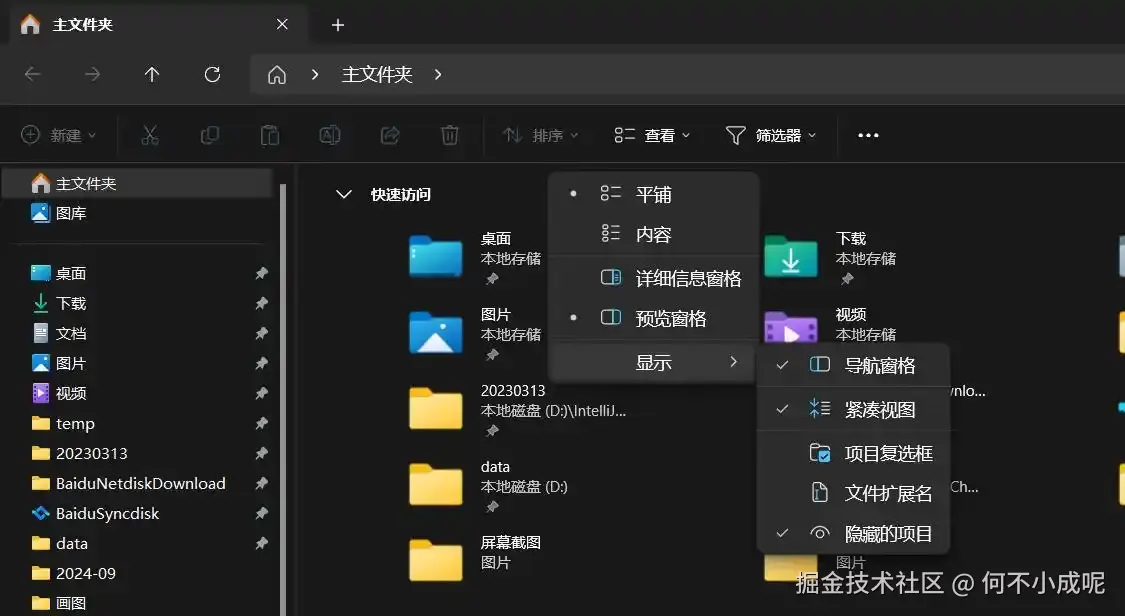Go forward with the right arrow
The width and height of the screenshot is (1125, 616).
click(x=93, y=74)
